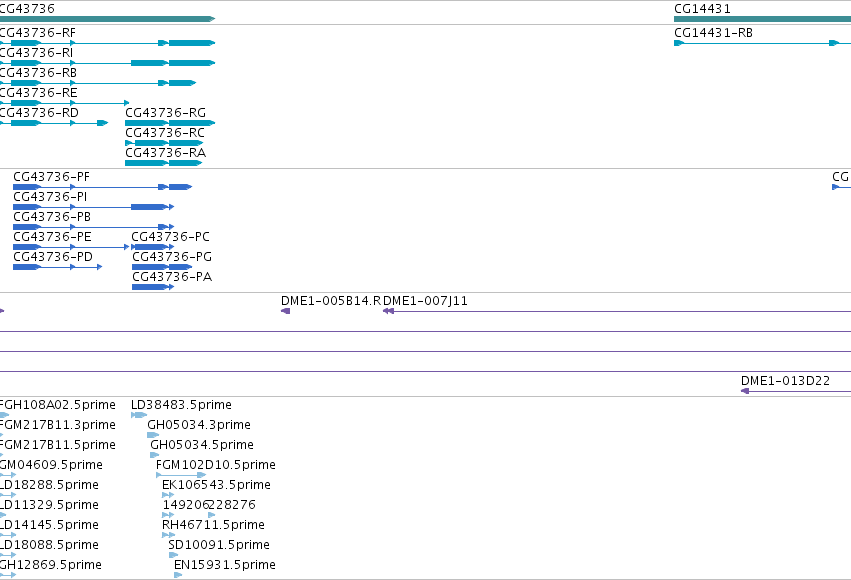Select the CG43736 gene bar
This screenshot has width=851, height=580.
pyautogui.click(x=107, y=19)
